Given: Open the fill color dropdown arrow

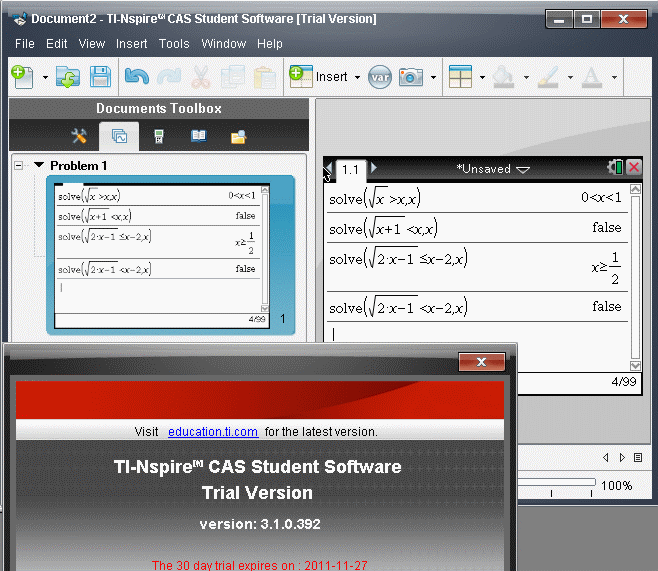Looking at the screenshot, I should [526, 77].
